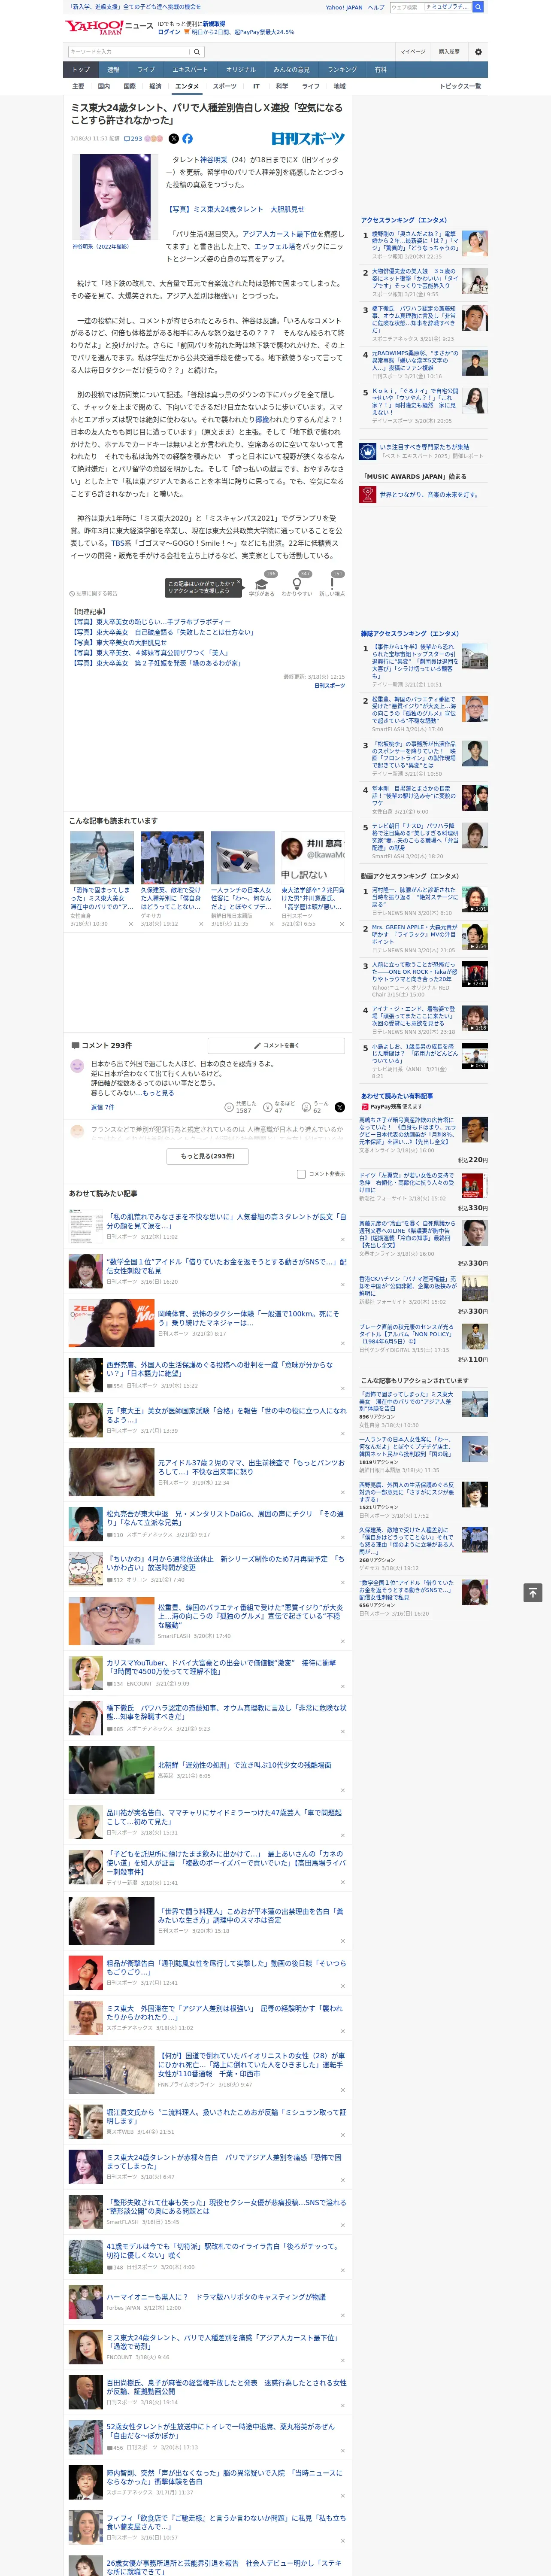Viewport: 551px width, 2576px height.
Task: Open the ランキング navigation tab
Action: coord(342,70)
